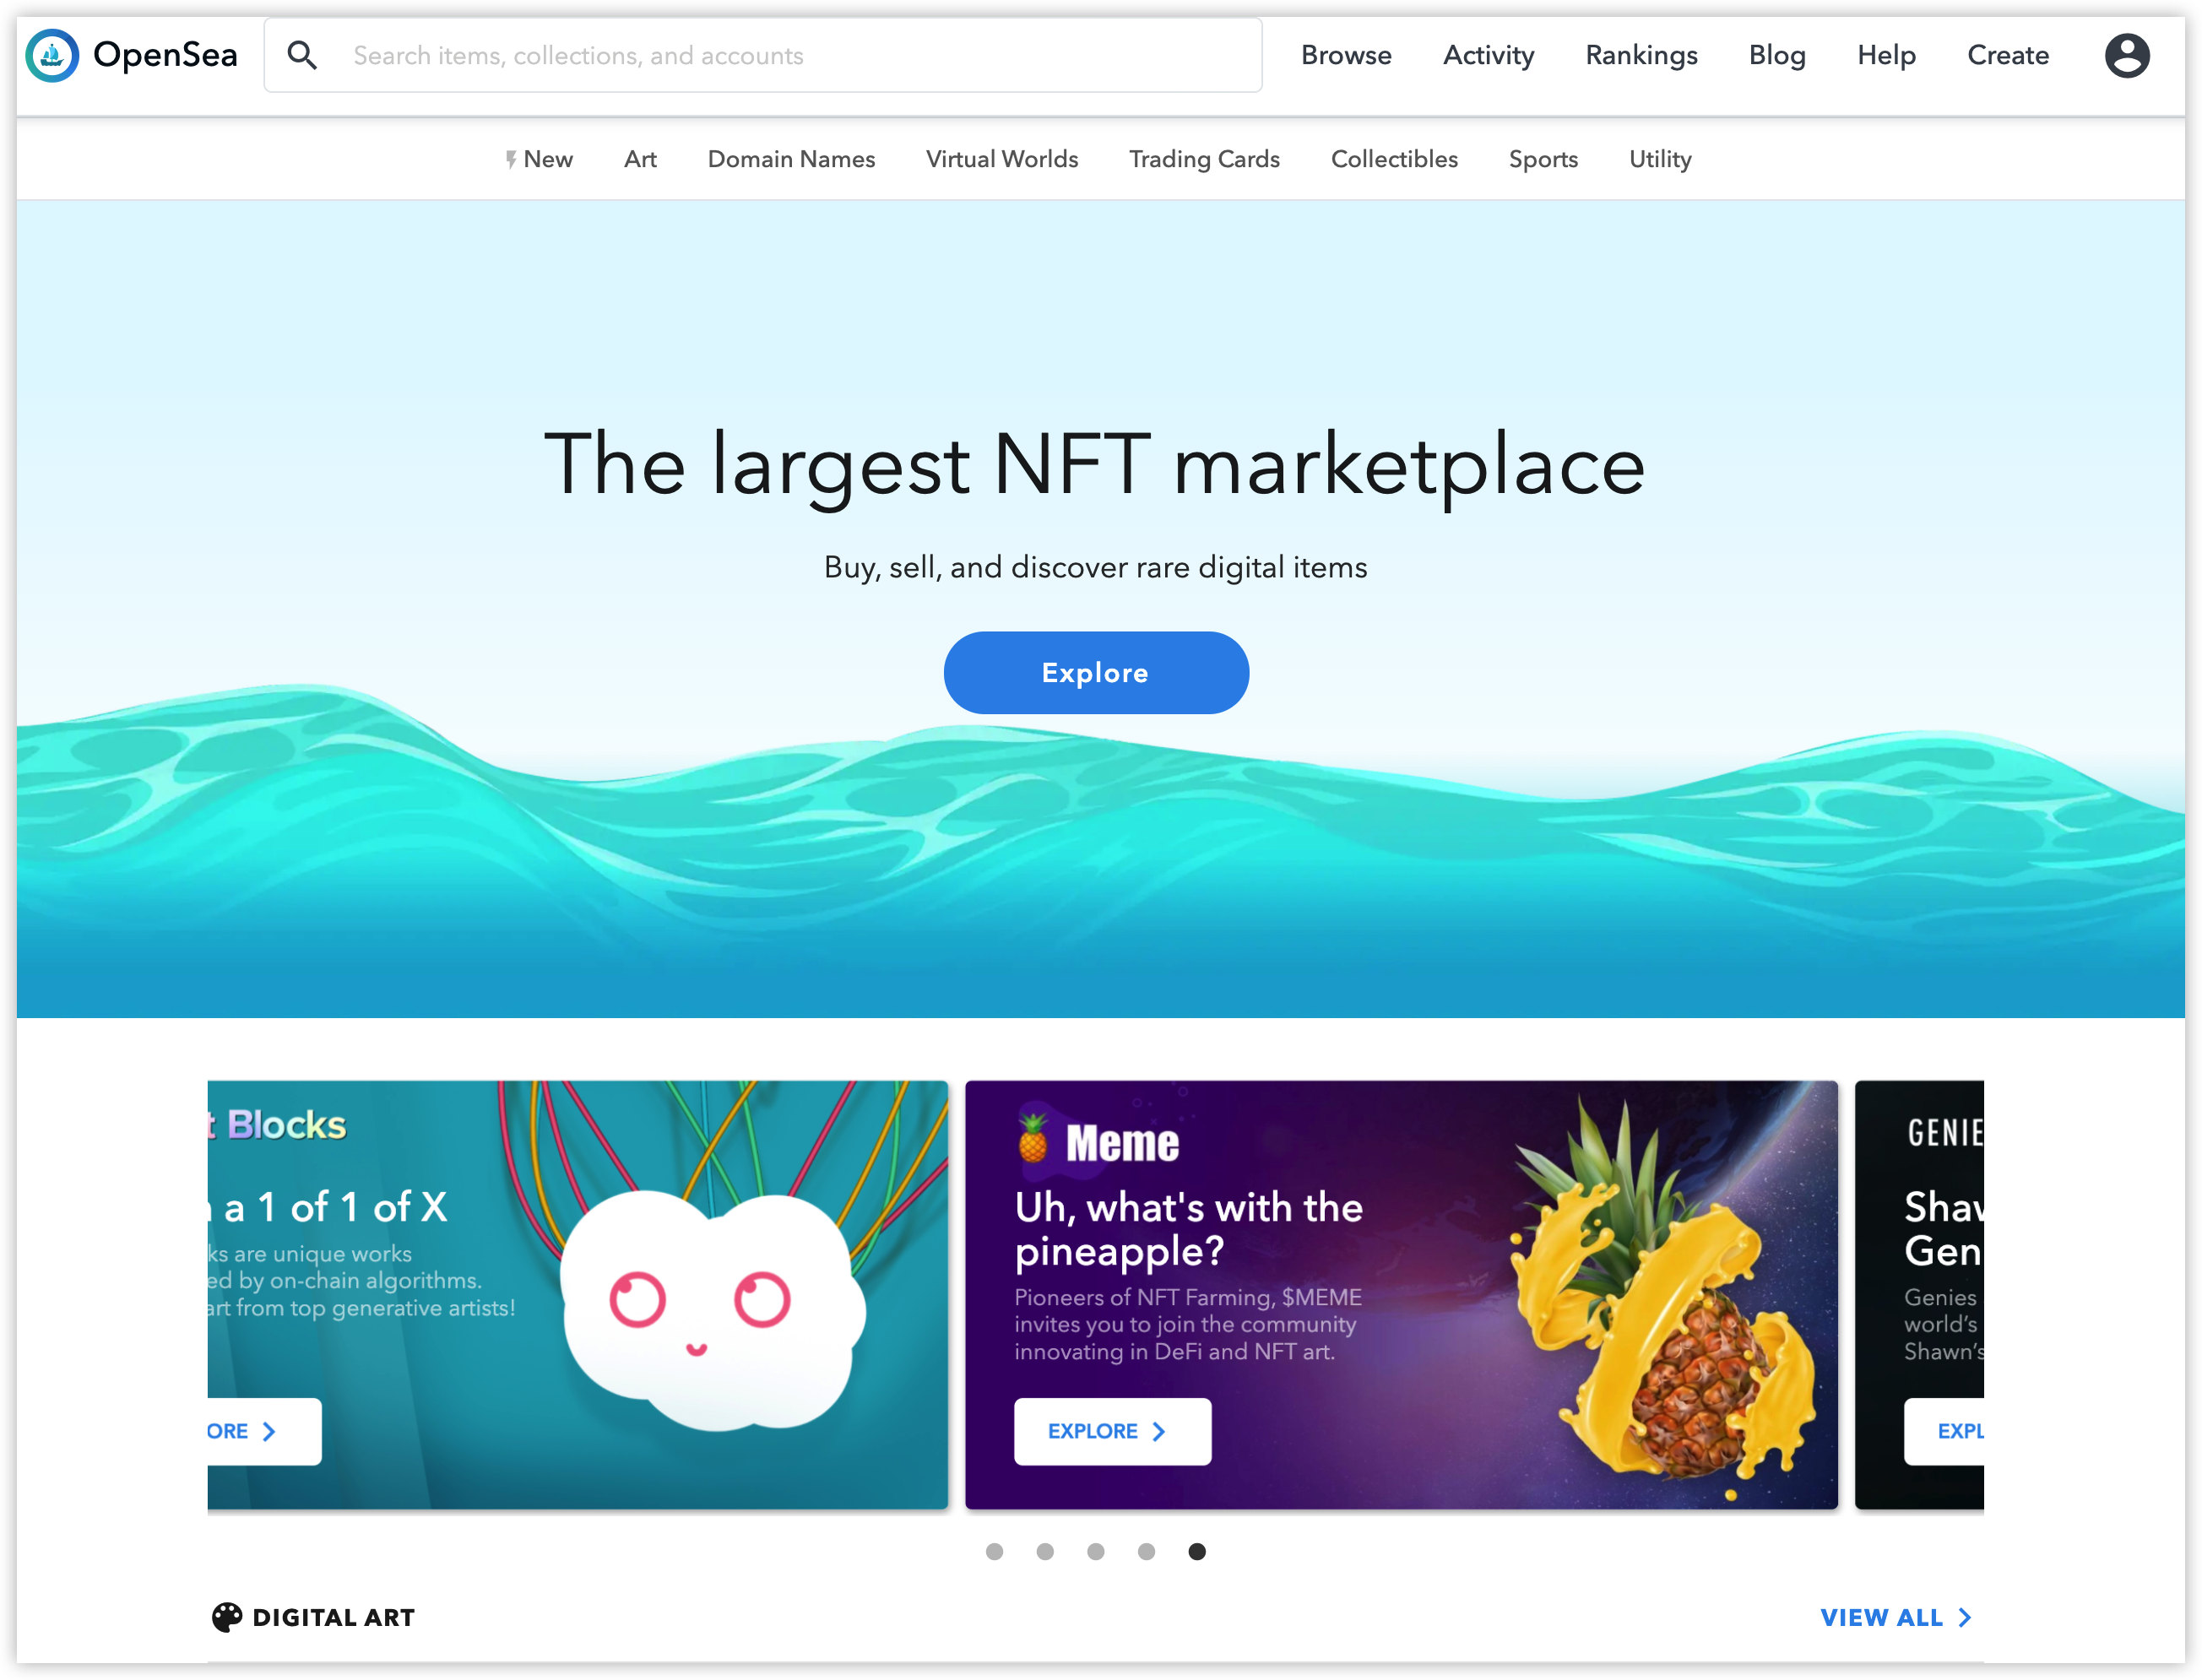
Task: Click 'Uh, what's with the pineapple?' title
Action: point(1188,1229)
